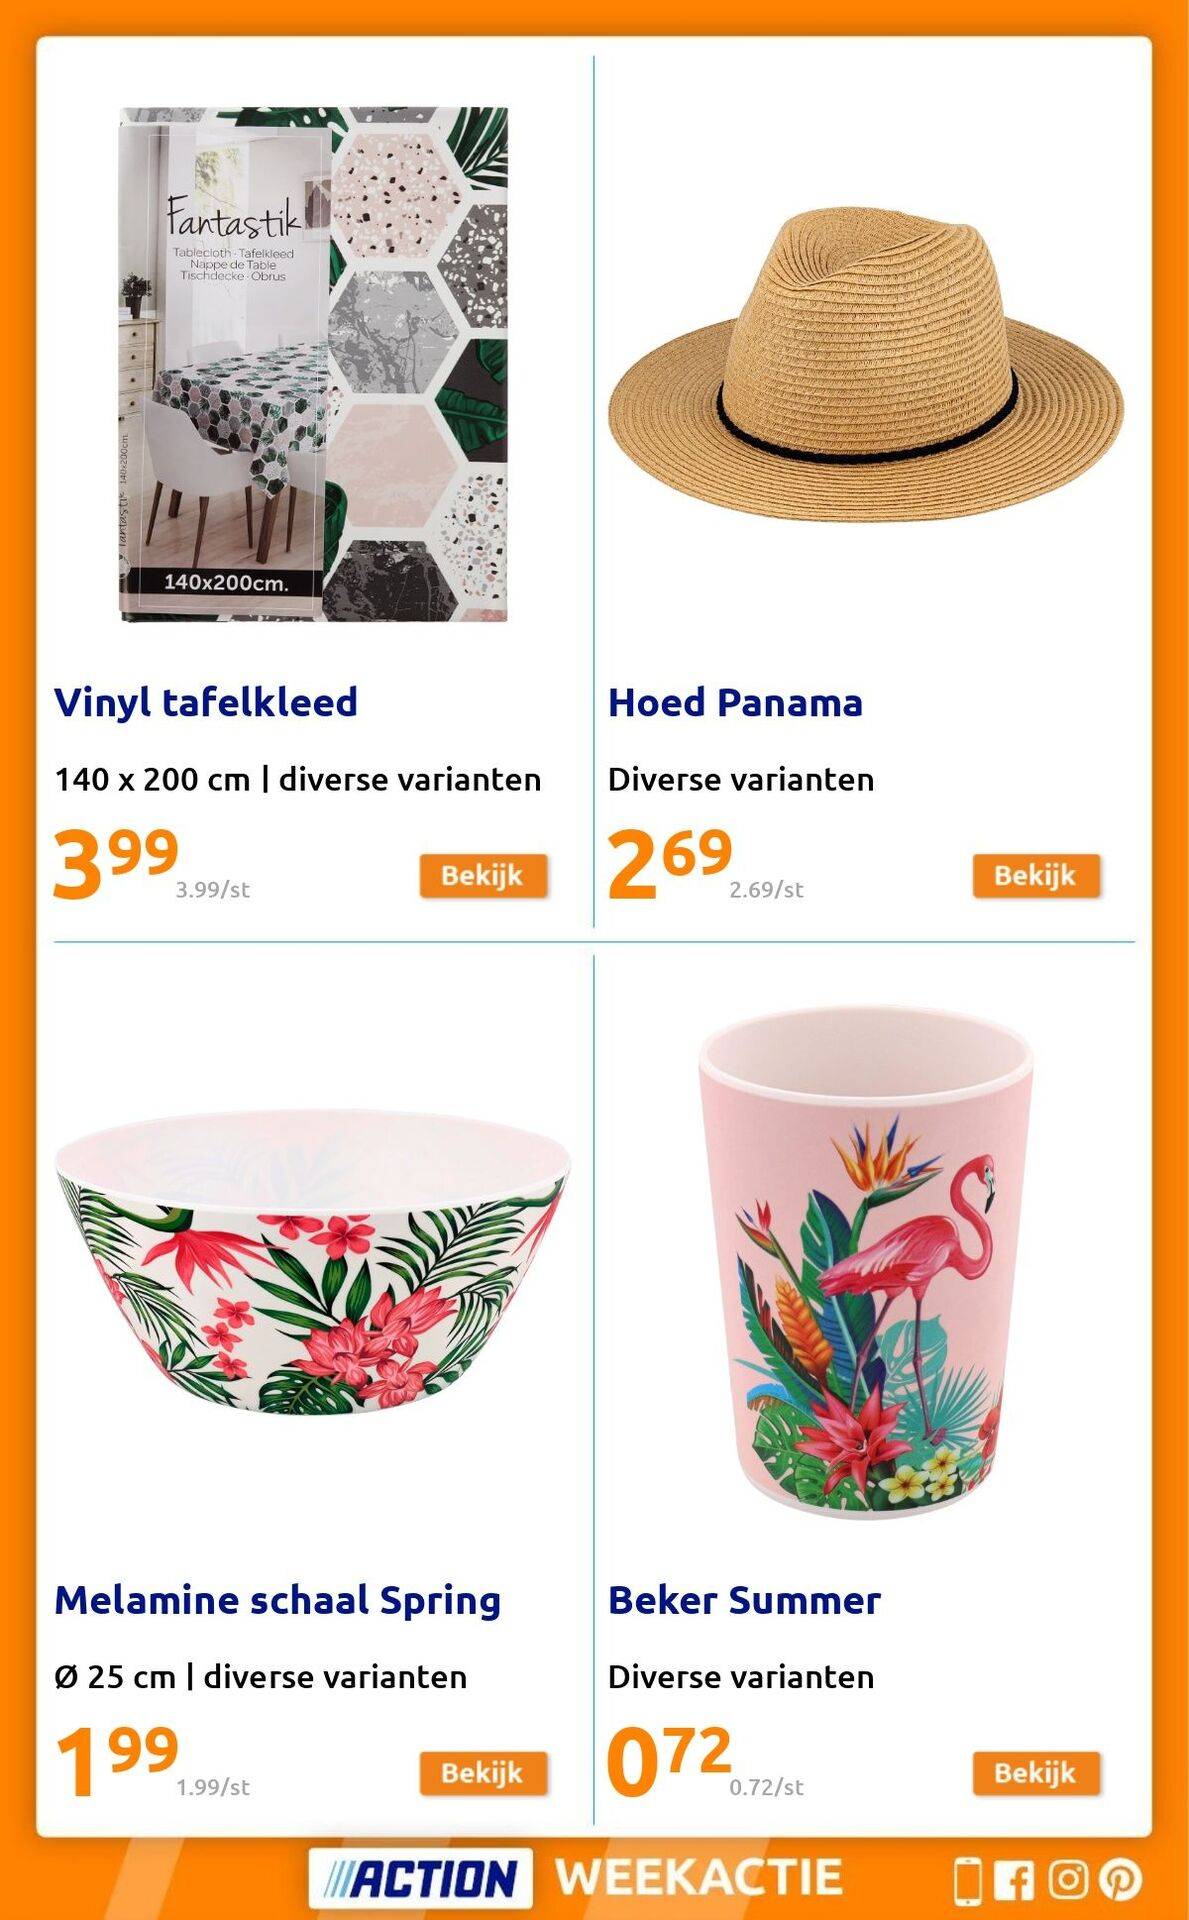Open the Pinterest icon in footer
This screenshot has height=1920, width=1189.
point(1120,1880)
